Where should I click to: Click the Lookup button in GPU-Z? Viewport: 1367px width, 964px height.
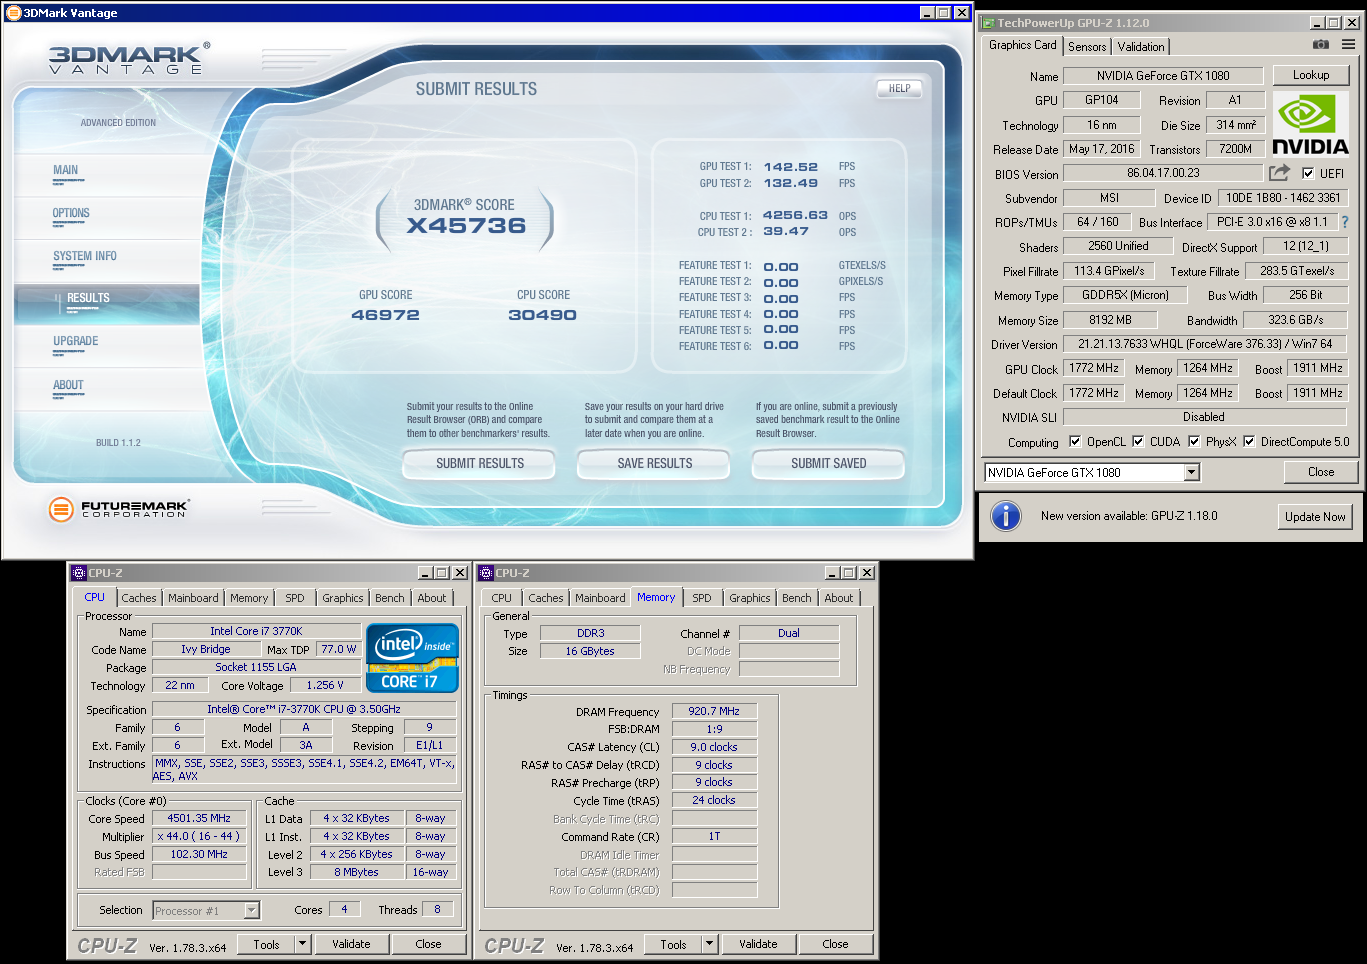[1311, 75]
